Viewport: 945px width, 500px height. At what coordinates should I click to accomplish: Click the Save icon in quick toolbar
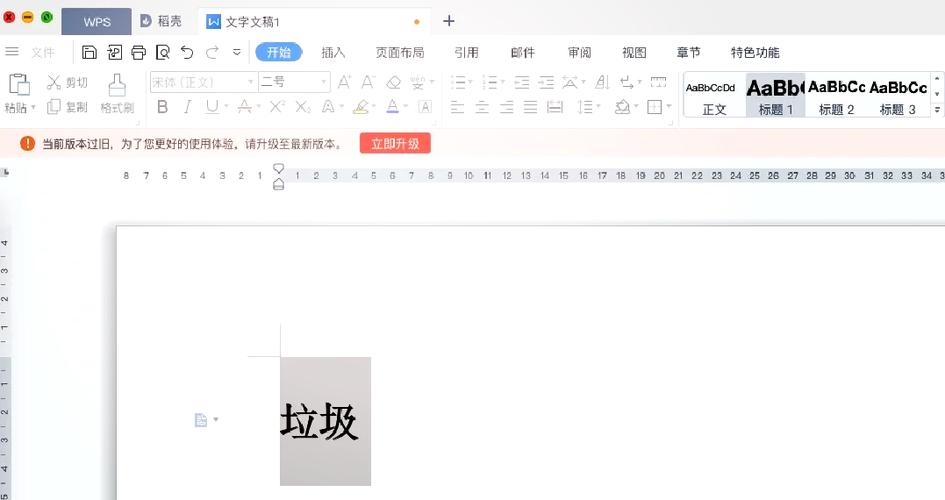tap(89, 52)
